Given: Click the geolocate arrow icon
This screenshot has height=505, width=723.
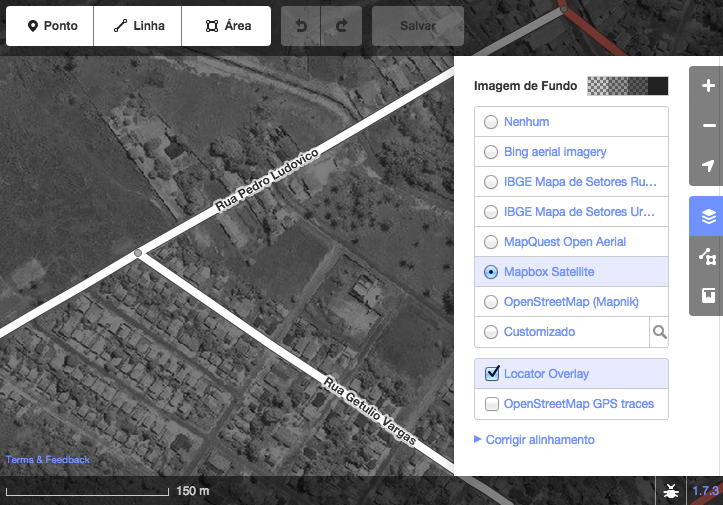Looking at the screenshot, I should point(708,166).
